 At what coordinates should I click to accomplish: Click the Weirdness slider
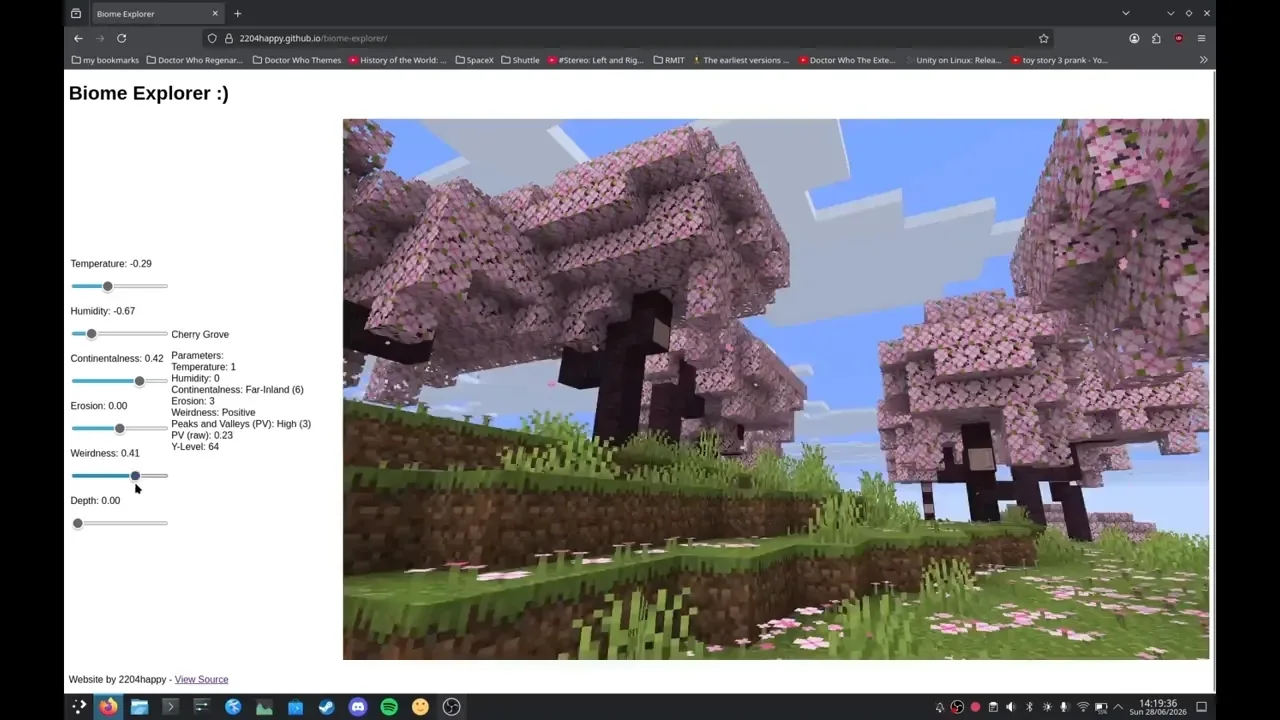pos(119,475)
